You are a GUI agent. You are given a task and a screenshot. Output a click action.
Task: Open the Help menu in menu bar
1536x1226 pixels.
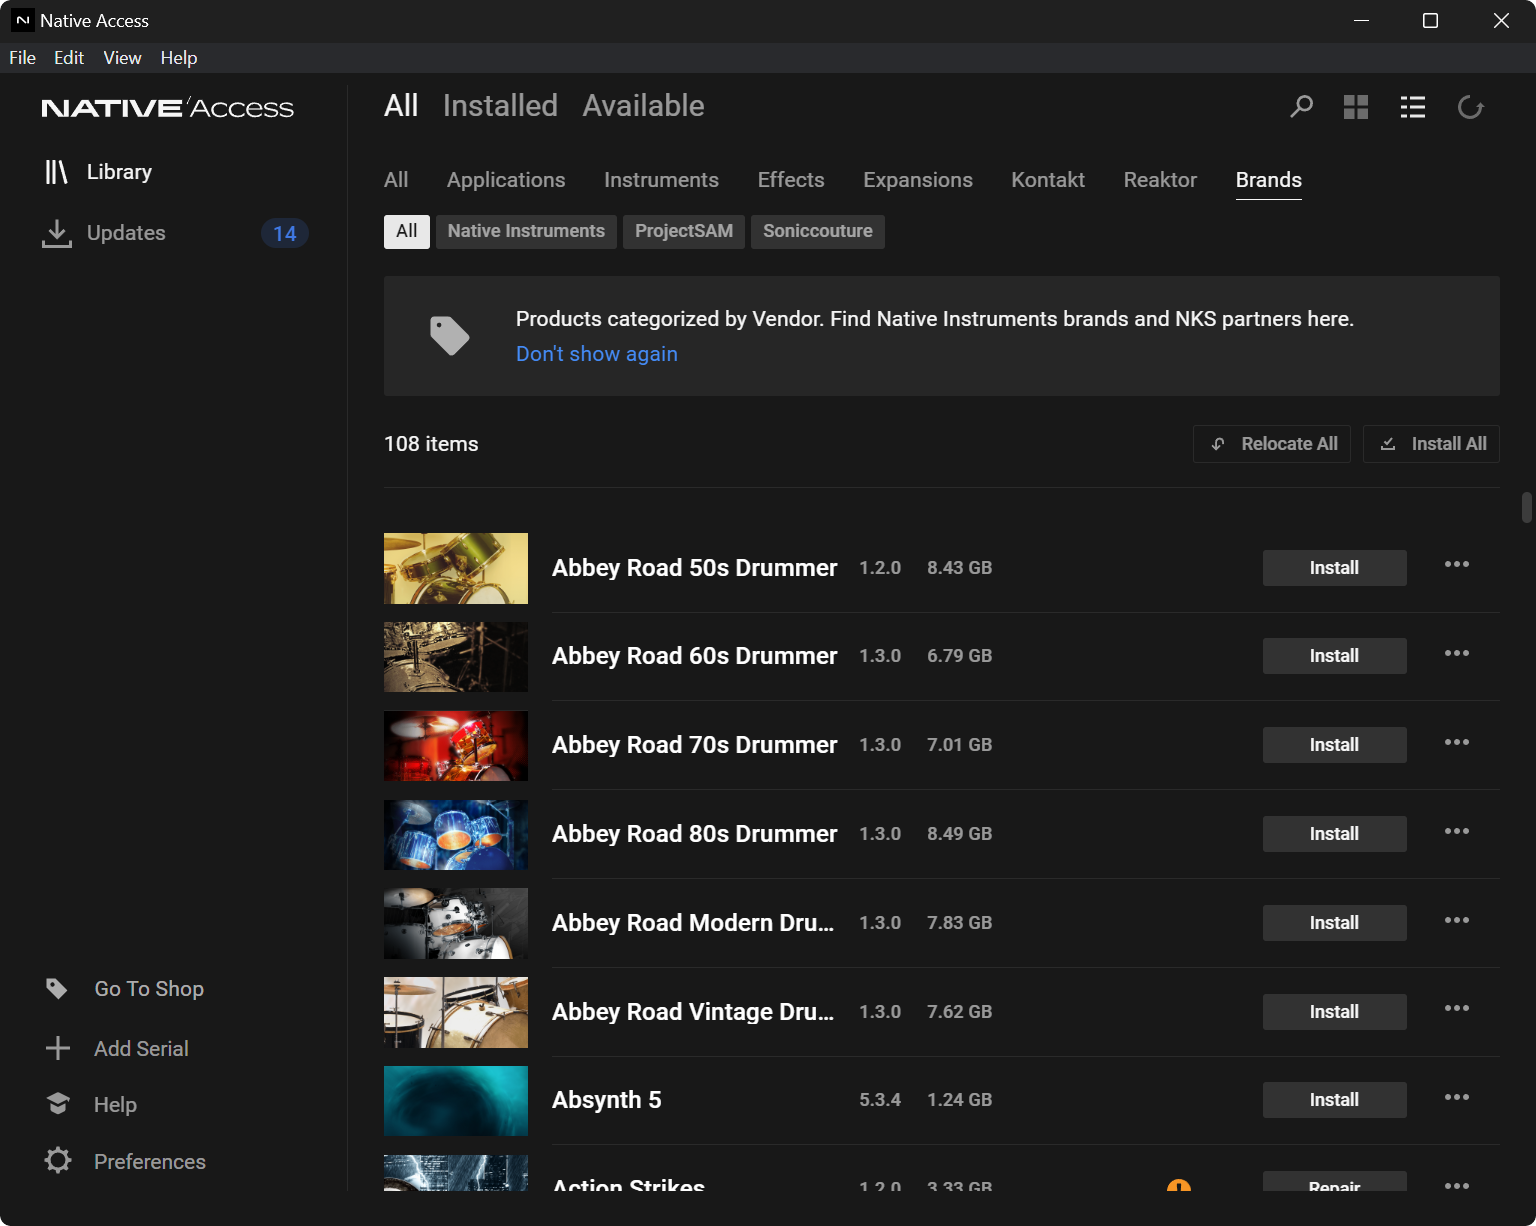179,58
